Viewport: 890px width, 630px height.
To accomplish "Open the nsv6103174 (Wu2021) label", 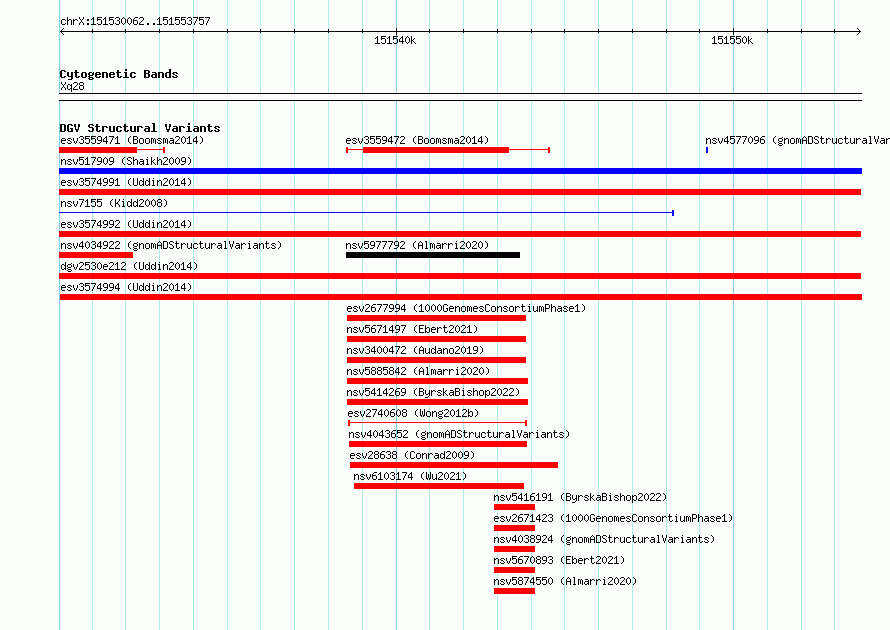I will pos(410,476).
